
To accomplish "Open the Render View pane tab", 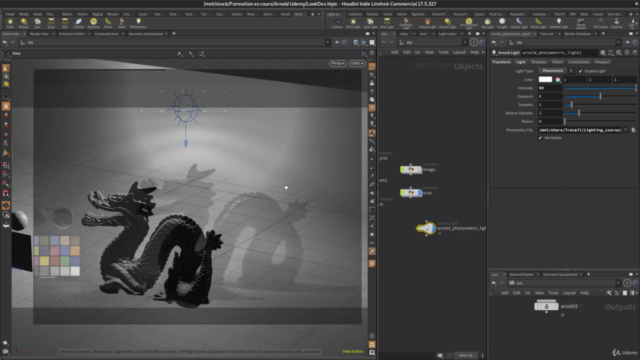I will pyautogui.click(x=39, y=33).
